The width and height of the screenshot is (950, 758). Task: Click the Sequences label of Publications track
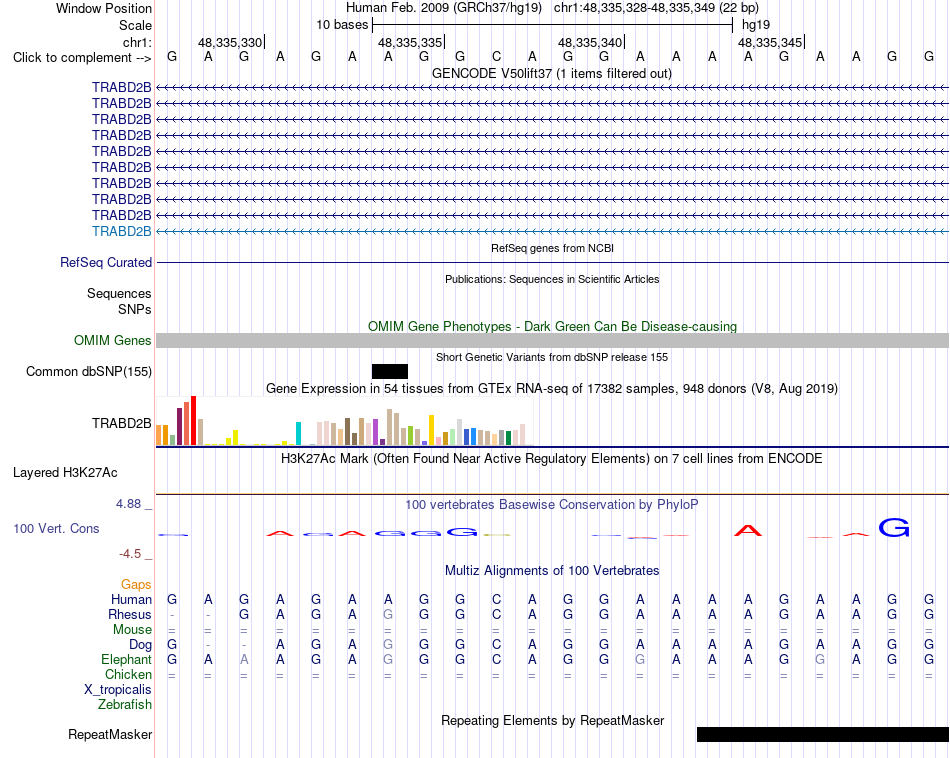click(119, 294)
